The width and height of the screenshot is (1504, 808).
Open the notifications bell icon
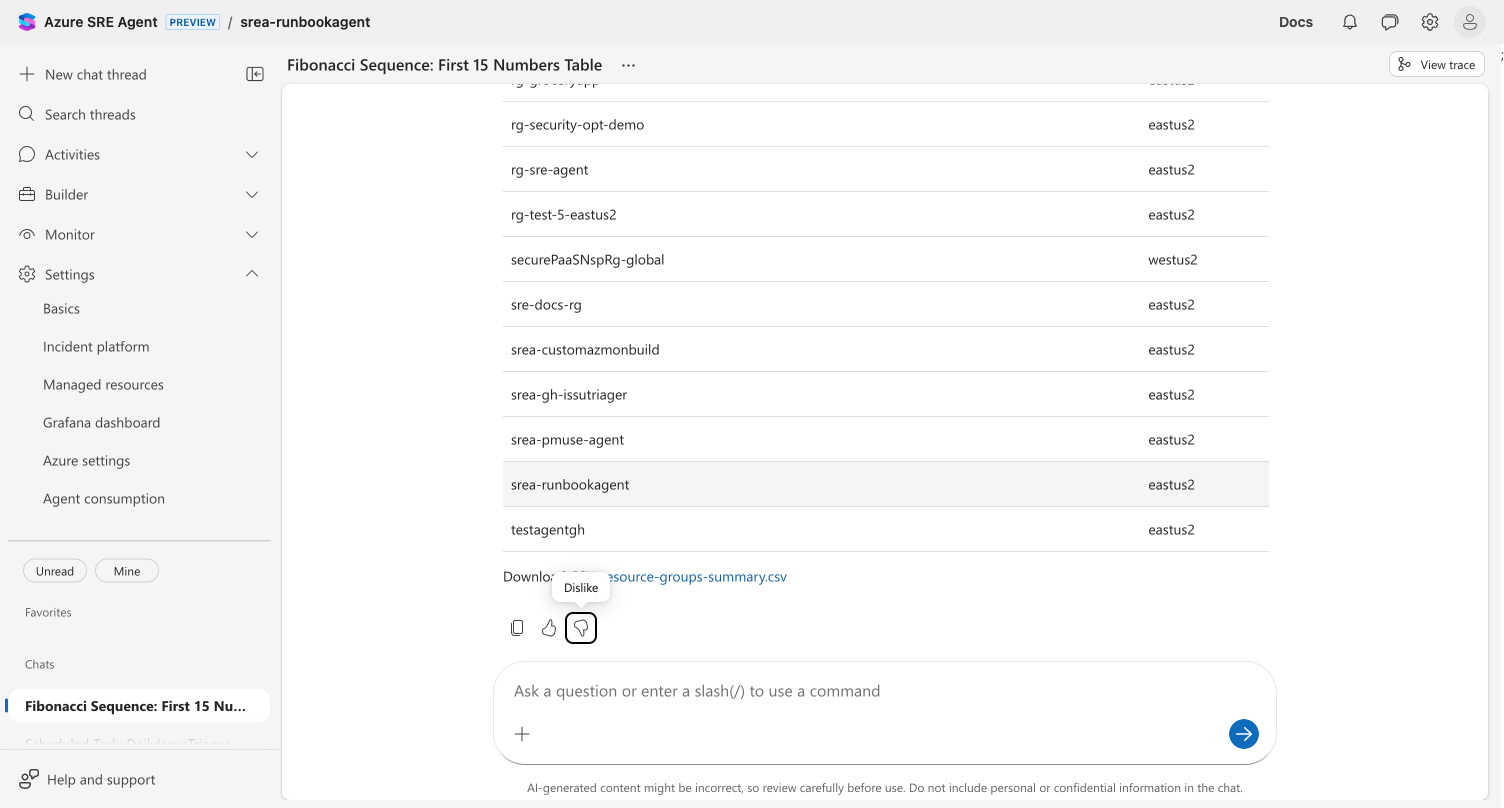click(x=1350, y=22)
